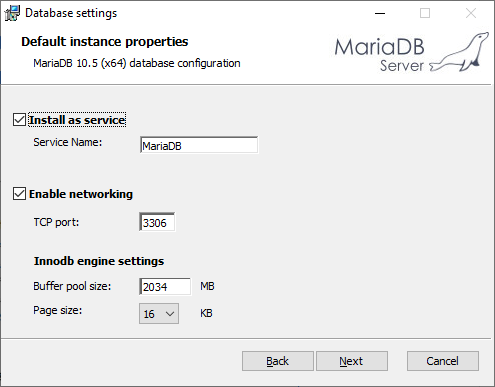Select the value 16 in Page size combo

[149, 314]
